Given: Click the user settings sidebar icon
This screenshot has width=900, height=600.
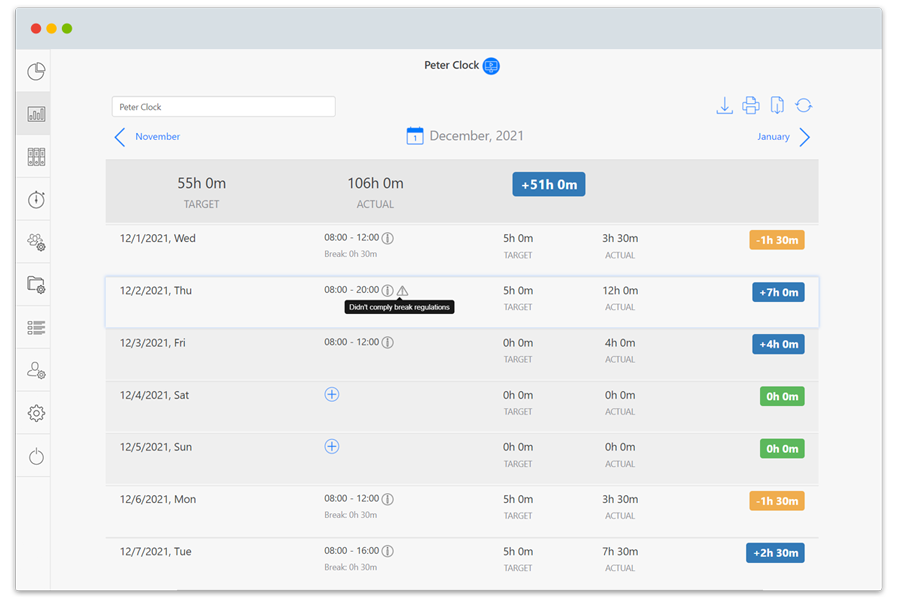Looking at the screenshot, I should [36, 371].
